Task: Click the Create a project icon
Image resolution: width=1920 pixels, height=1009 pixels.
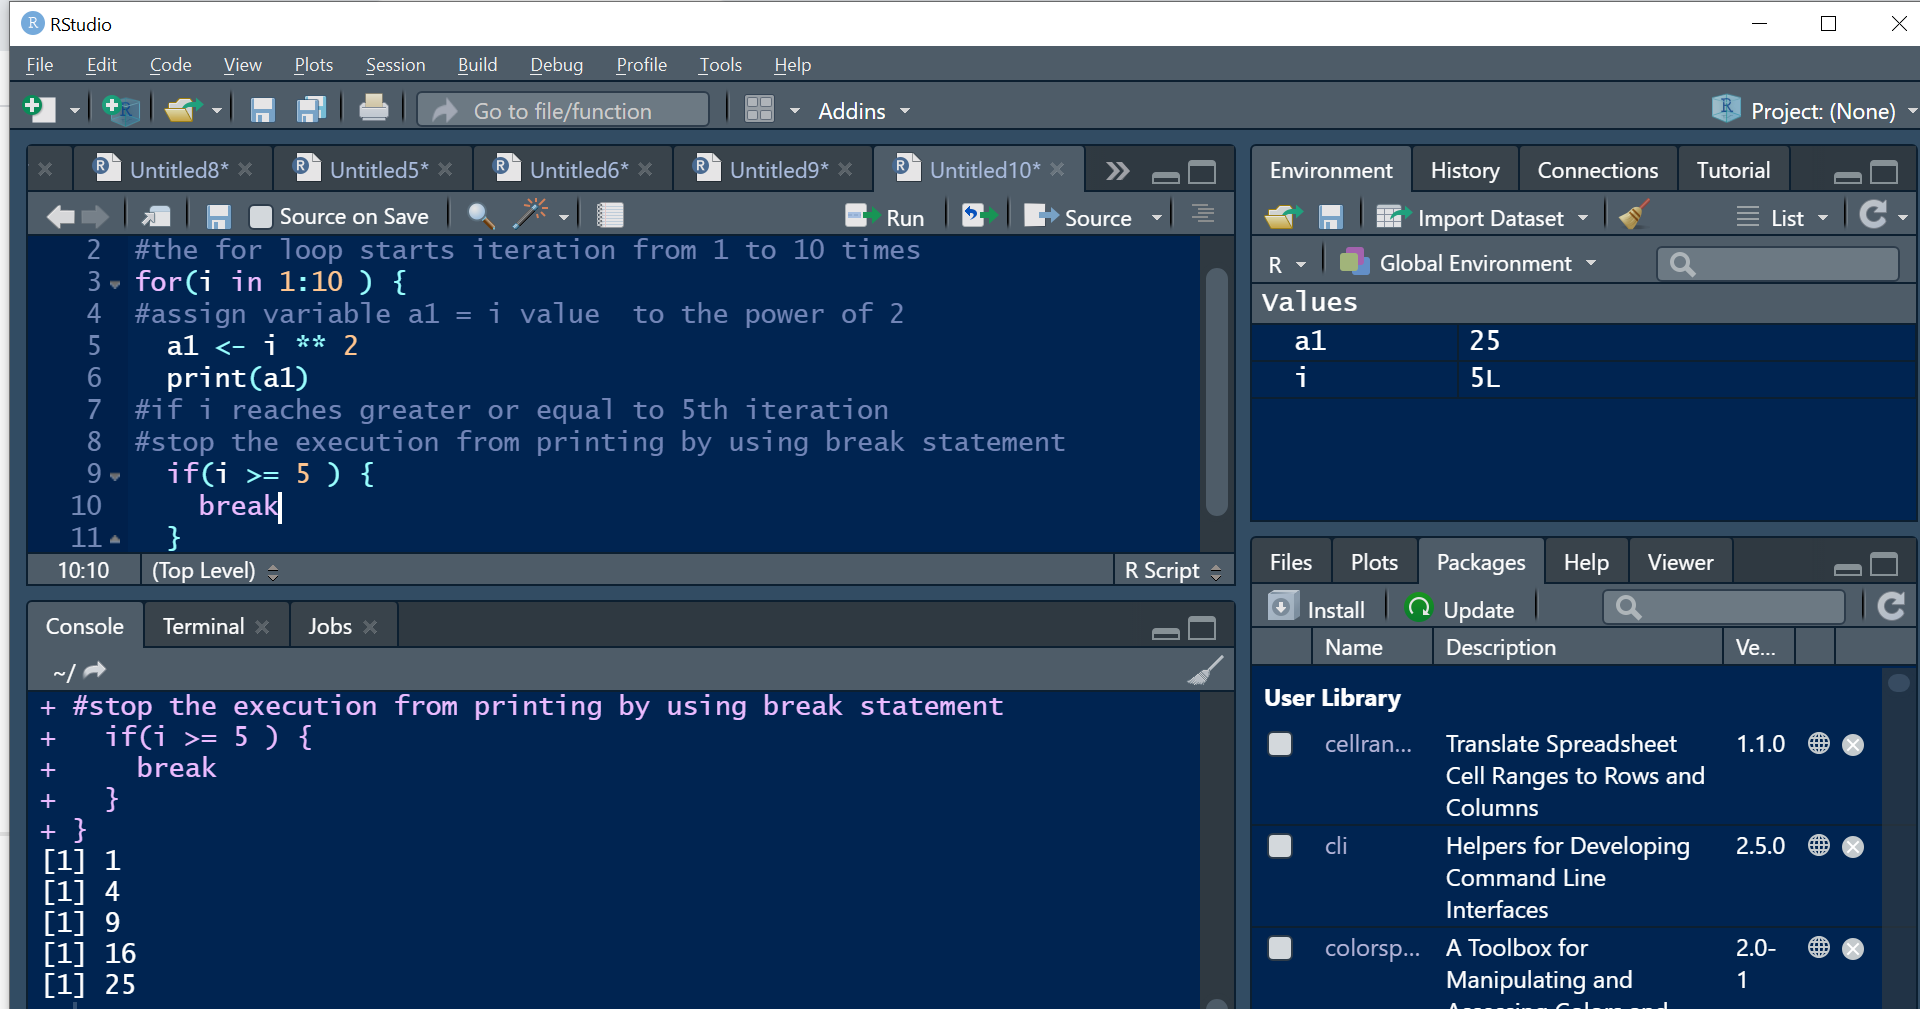Action: (121, 109)
